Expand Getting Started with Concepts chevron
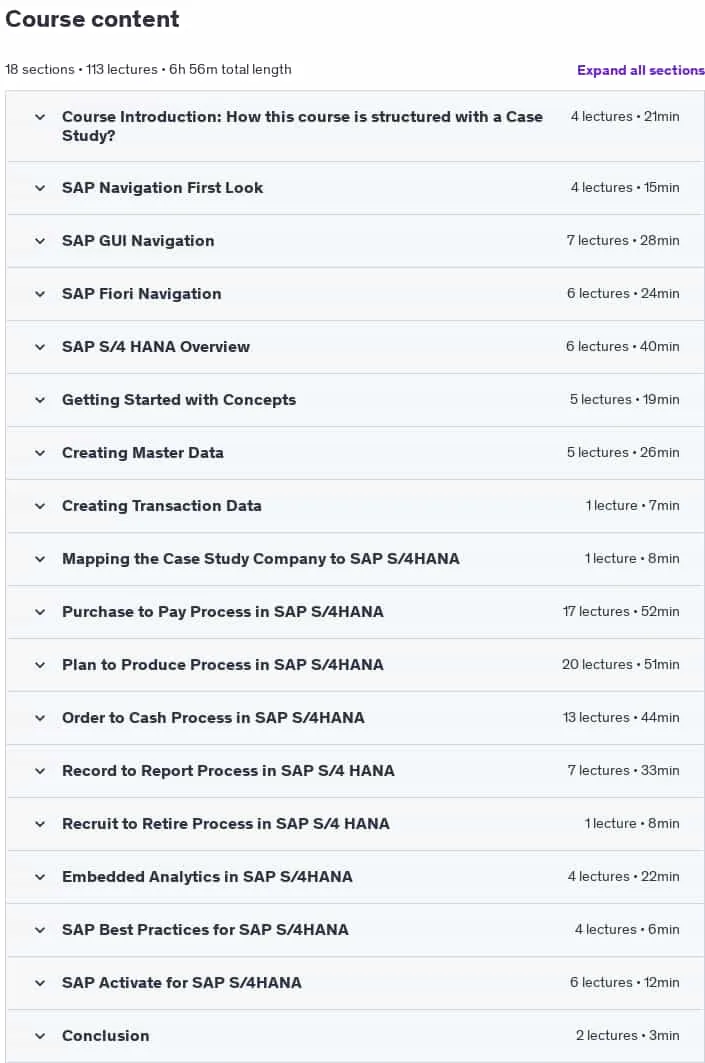The height and width of the screenshot is (1063, 705). coord(40,400)
